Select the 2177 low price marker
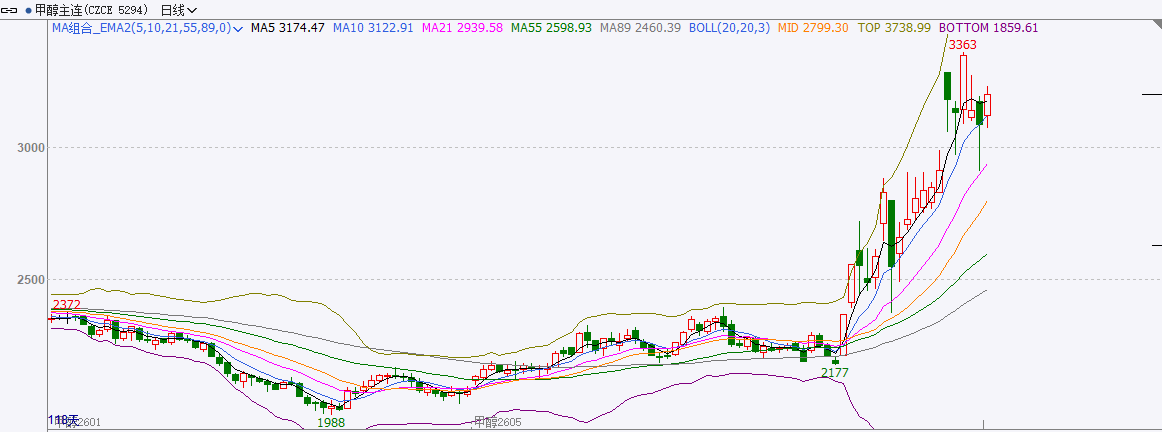The width and height of the screenshot is (1162, 432). click(834, 373)
